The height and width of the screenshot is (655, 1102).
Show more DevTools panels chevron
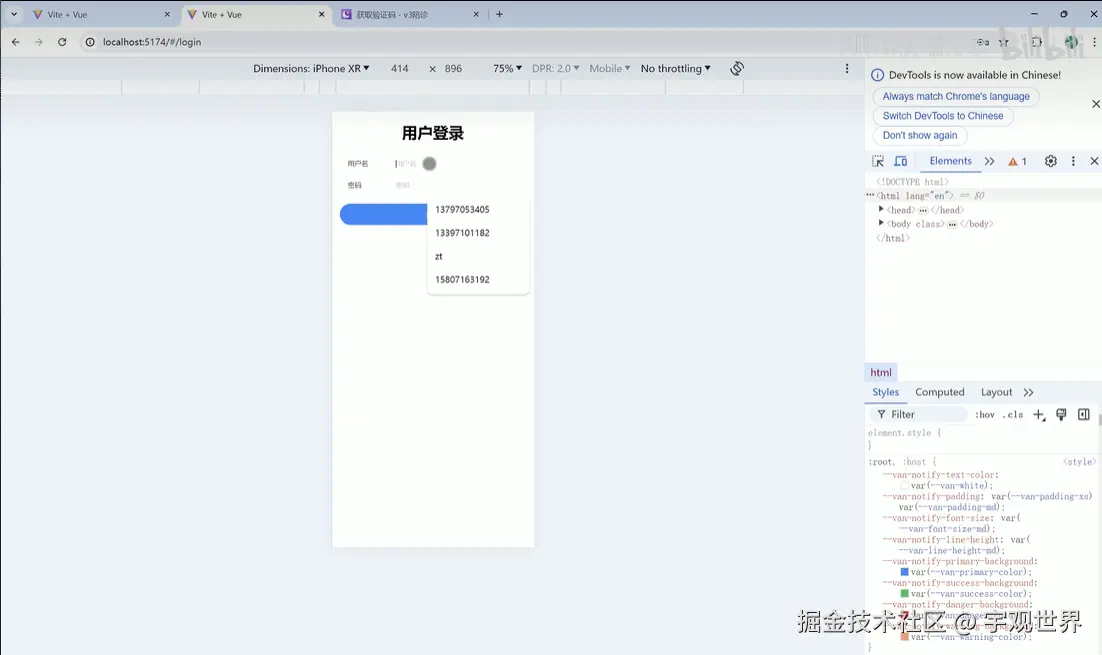pos(990,161)
